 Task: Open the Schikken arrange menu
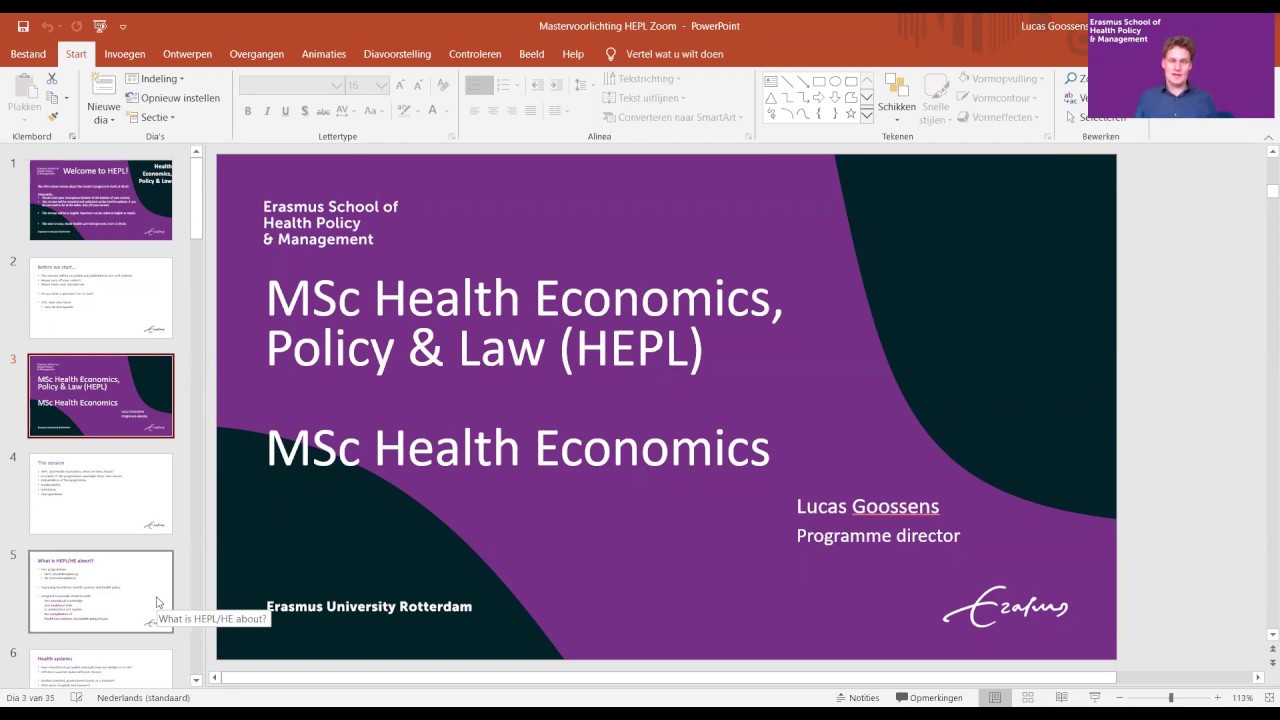click(x=897, y=98)
